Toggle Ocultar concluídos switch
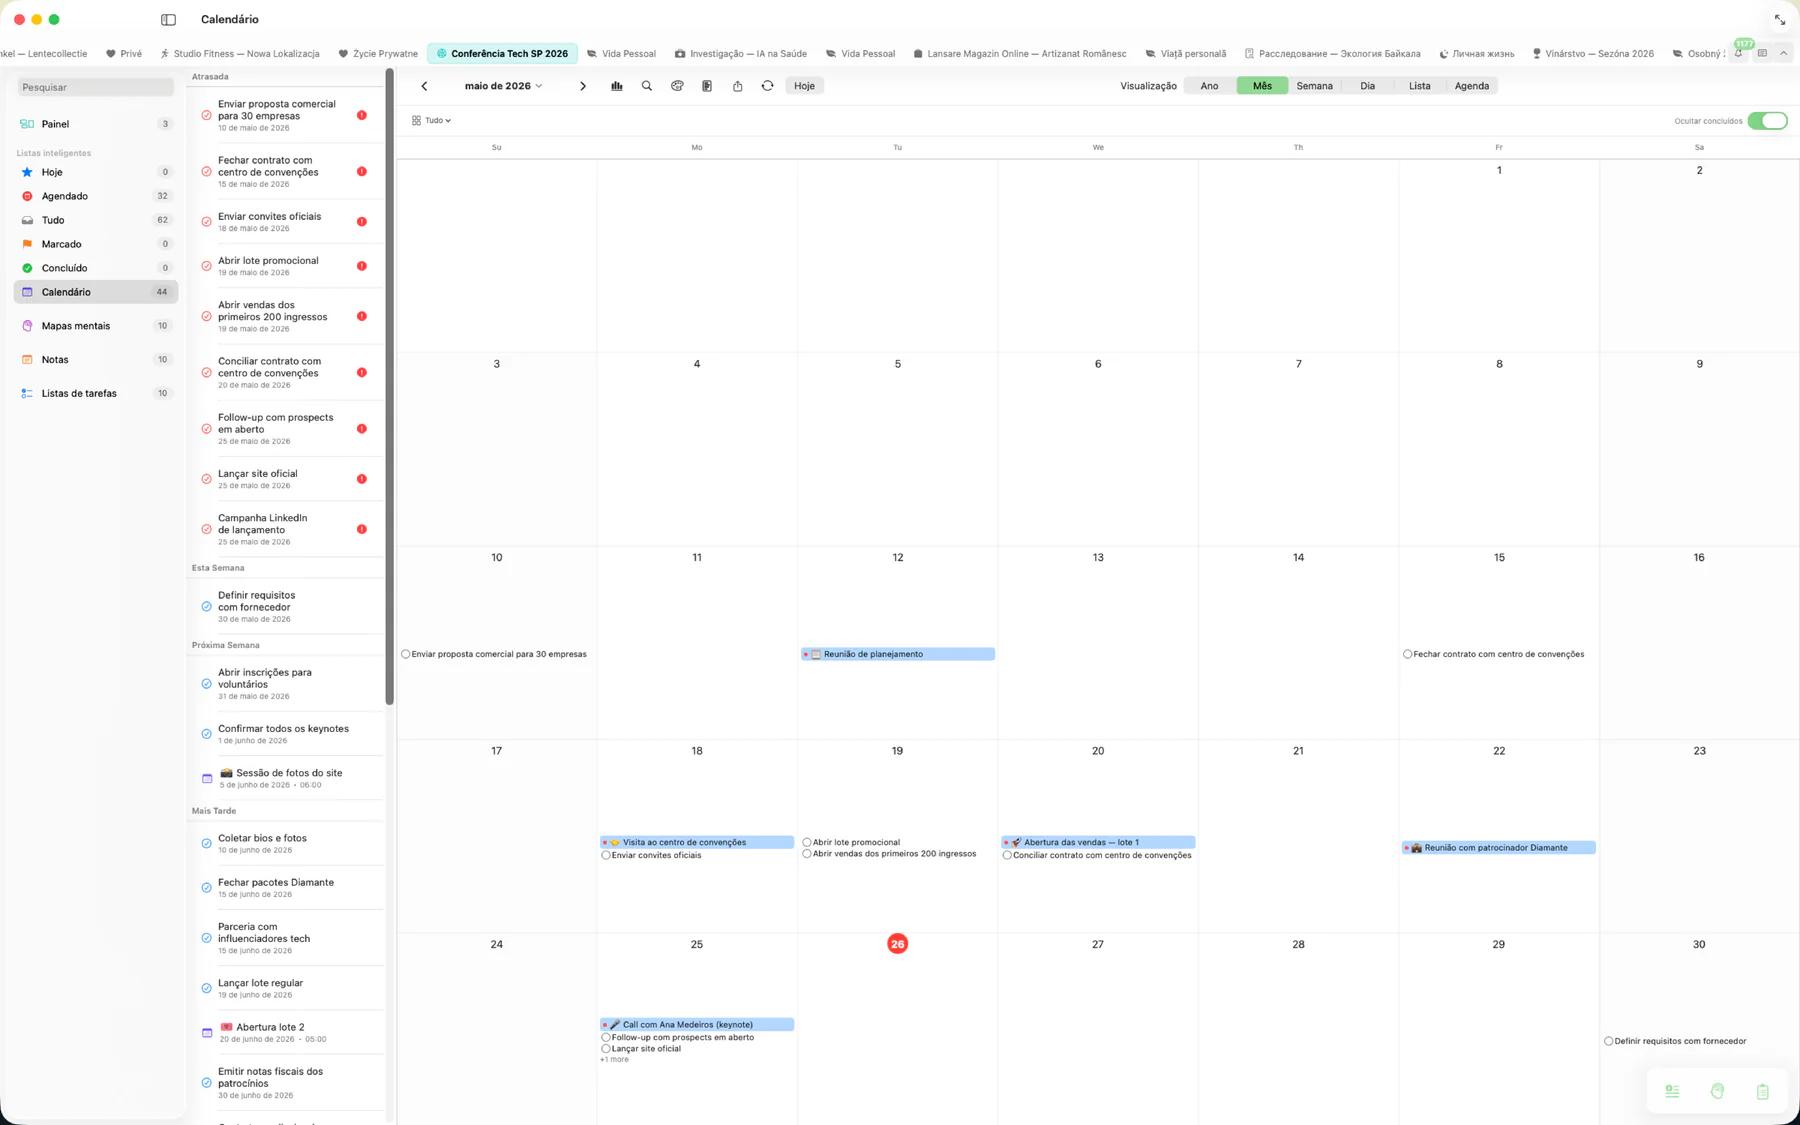The height and width of the screenshot is (1125, 1800). (x=1767, y=121)
